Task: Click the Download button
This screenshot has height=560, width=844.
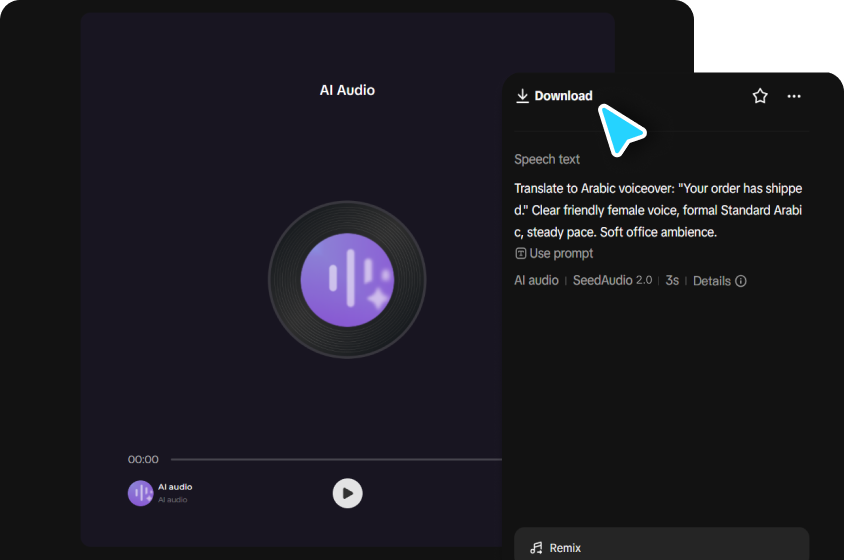Action: (x=554, y=96)
